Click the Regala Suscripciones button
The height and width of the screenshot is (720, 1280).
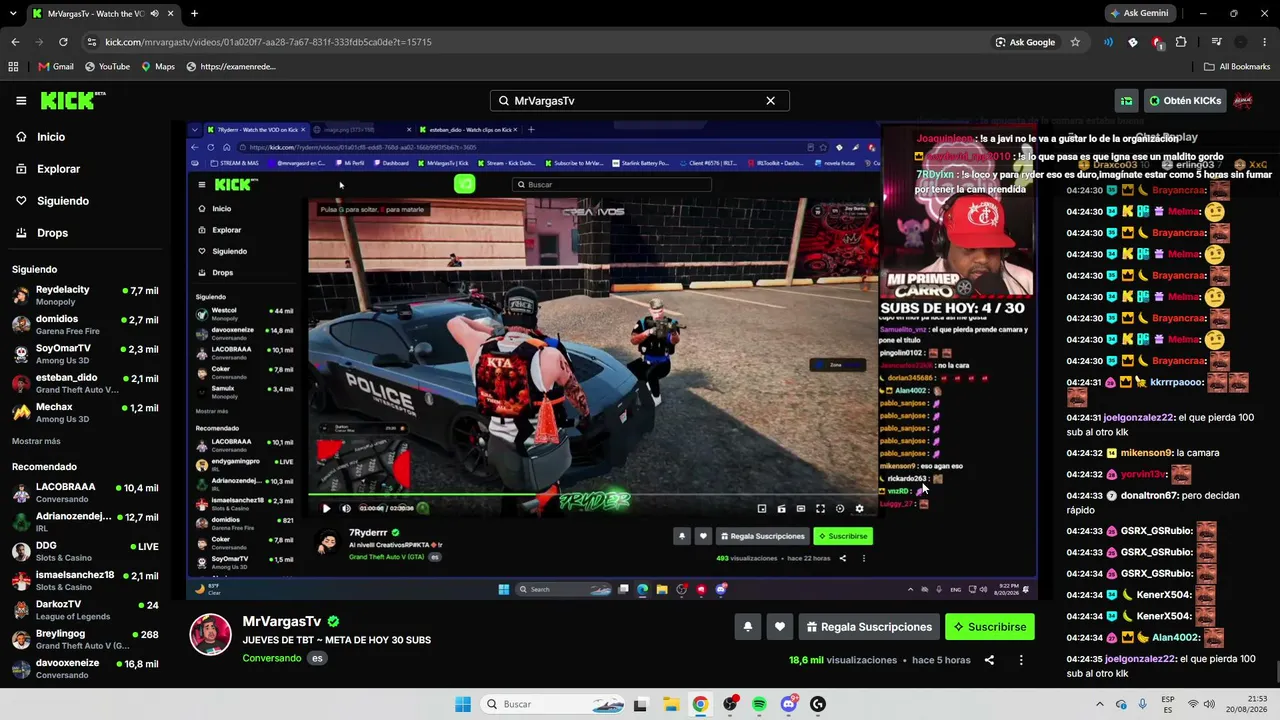coord(869,627)
